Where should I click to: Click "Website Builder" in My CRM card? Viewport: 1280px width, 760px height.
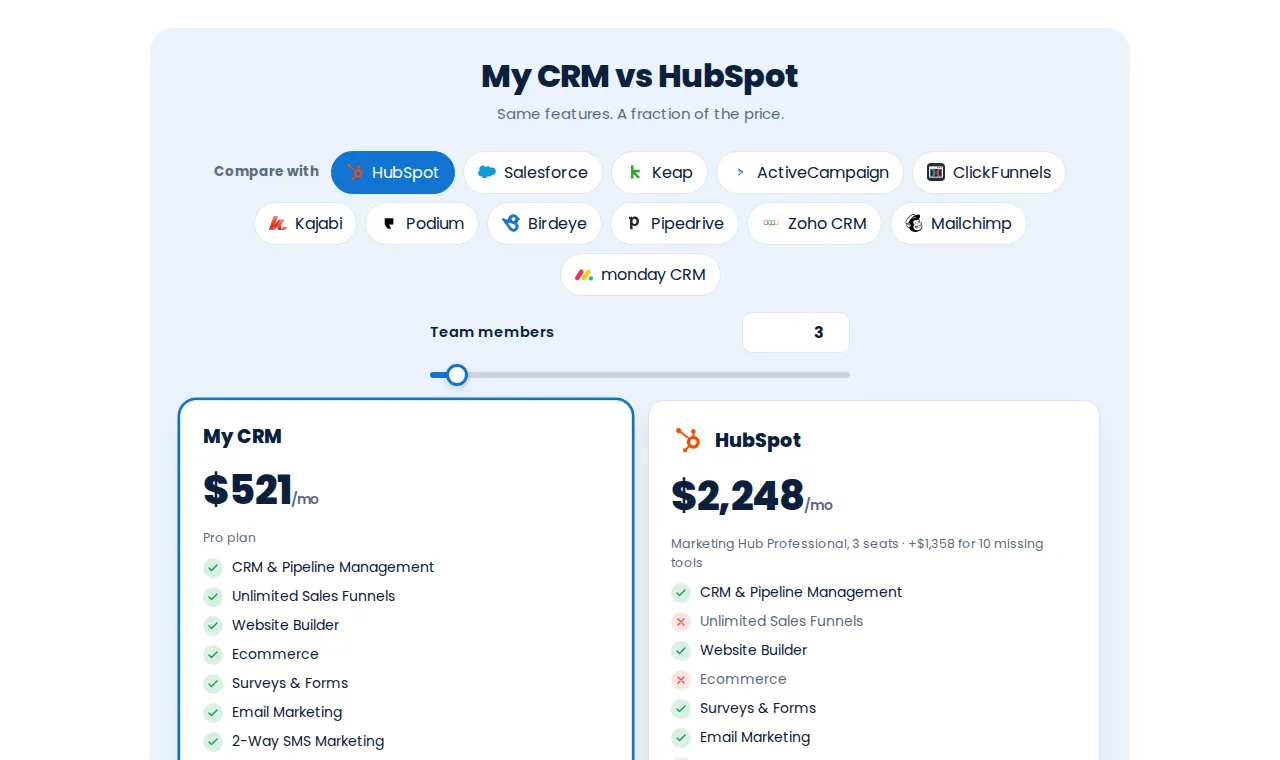285,625
